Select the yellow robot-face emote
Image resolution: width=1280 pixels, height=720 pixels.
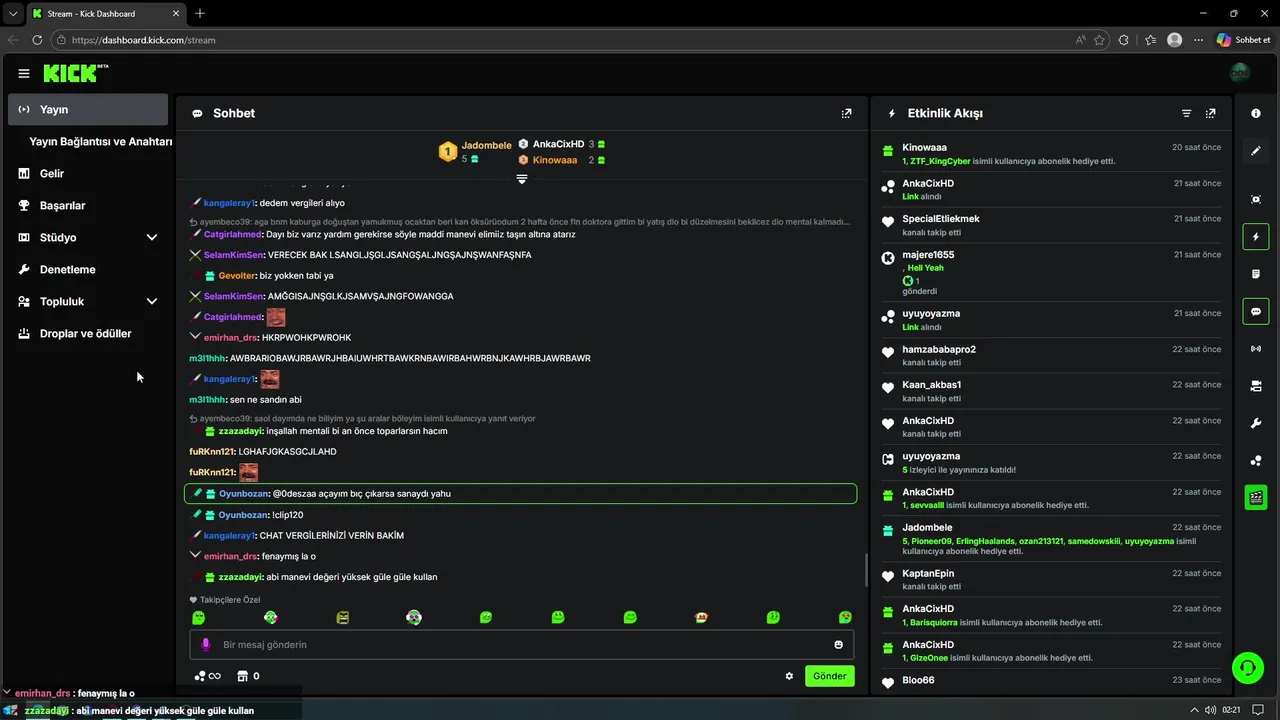click(x=343, y=618)
